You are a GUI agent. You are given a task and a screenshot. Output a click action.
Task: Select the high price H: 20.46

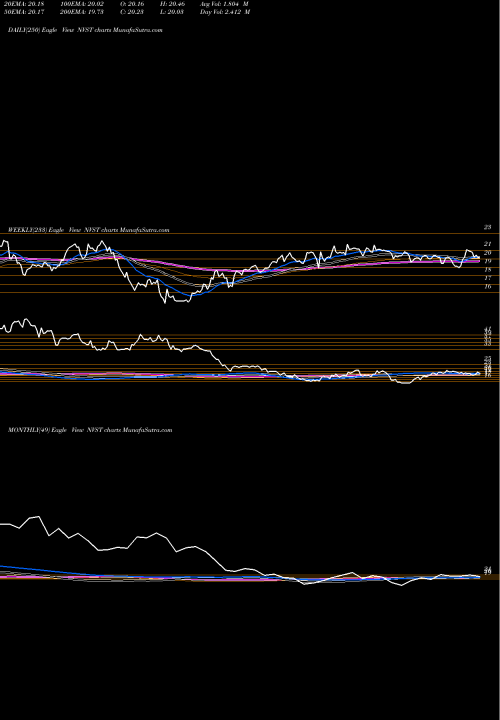pyautogui.click(x=171, y=3)
